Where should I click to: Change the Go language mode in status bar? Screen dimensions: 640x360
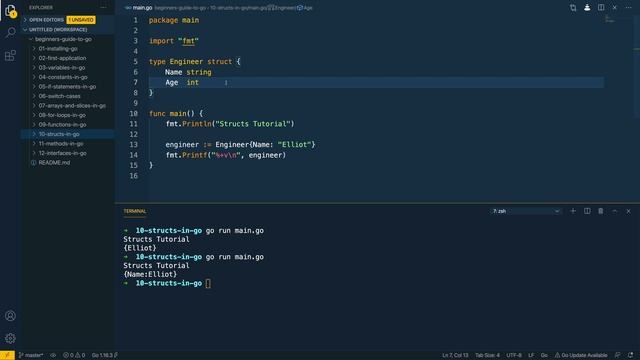pos(544,355)
